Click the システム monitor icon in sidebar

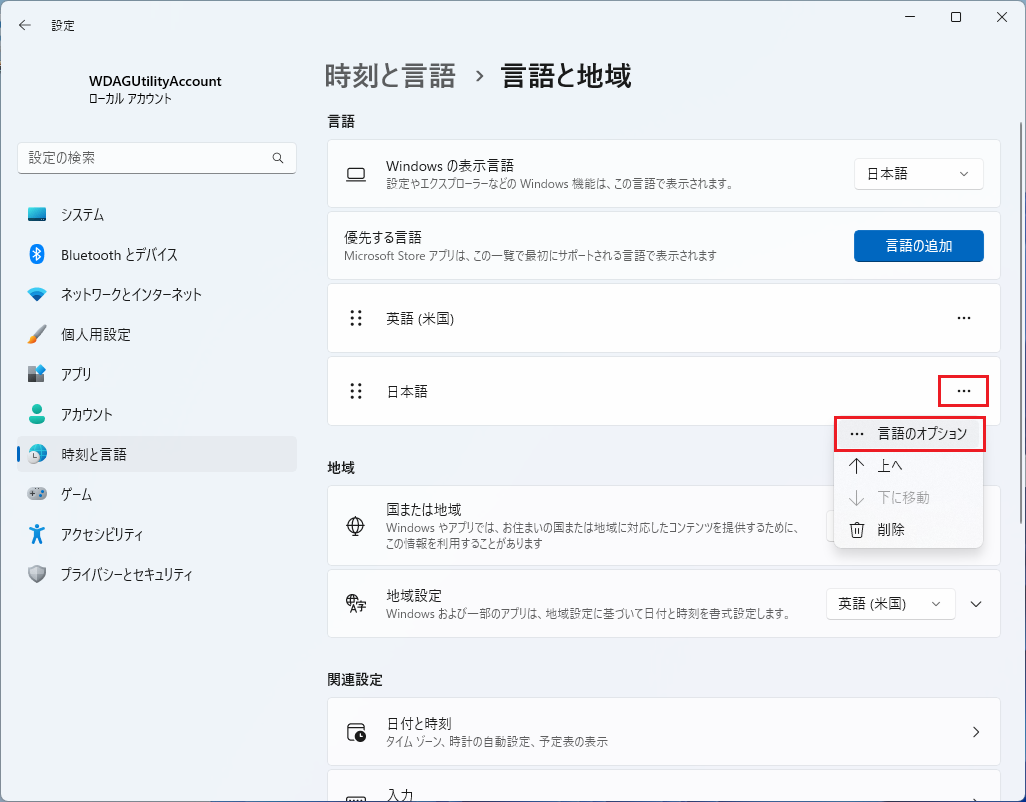pyautogui.click(x=37, y=215)
